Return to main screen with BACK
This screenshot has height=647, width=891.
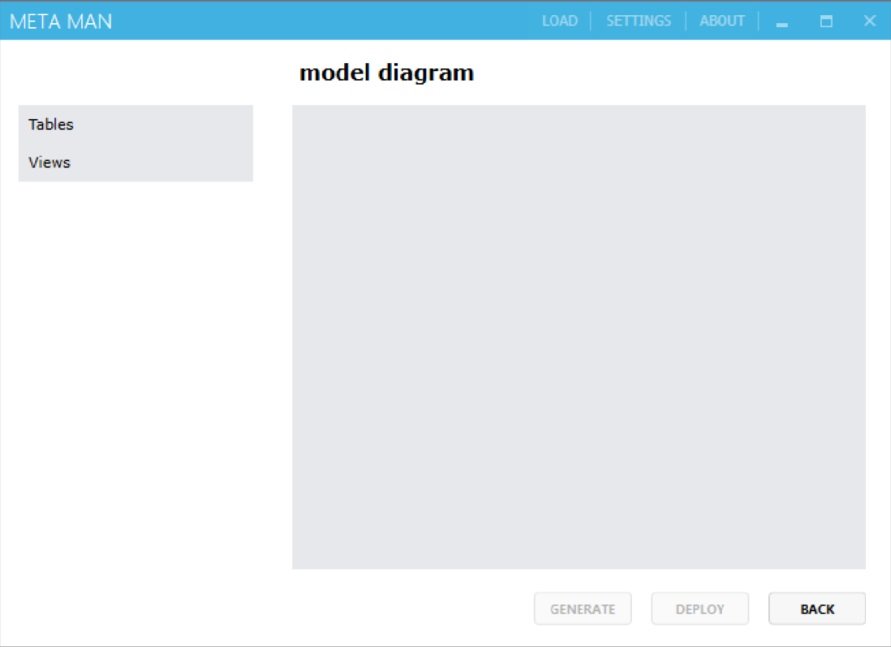click(817, 608)
